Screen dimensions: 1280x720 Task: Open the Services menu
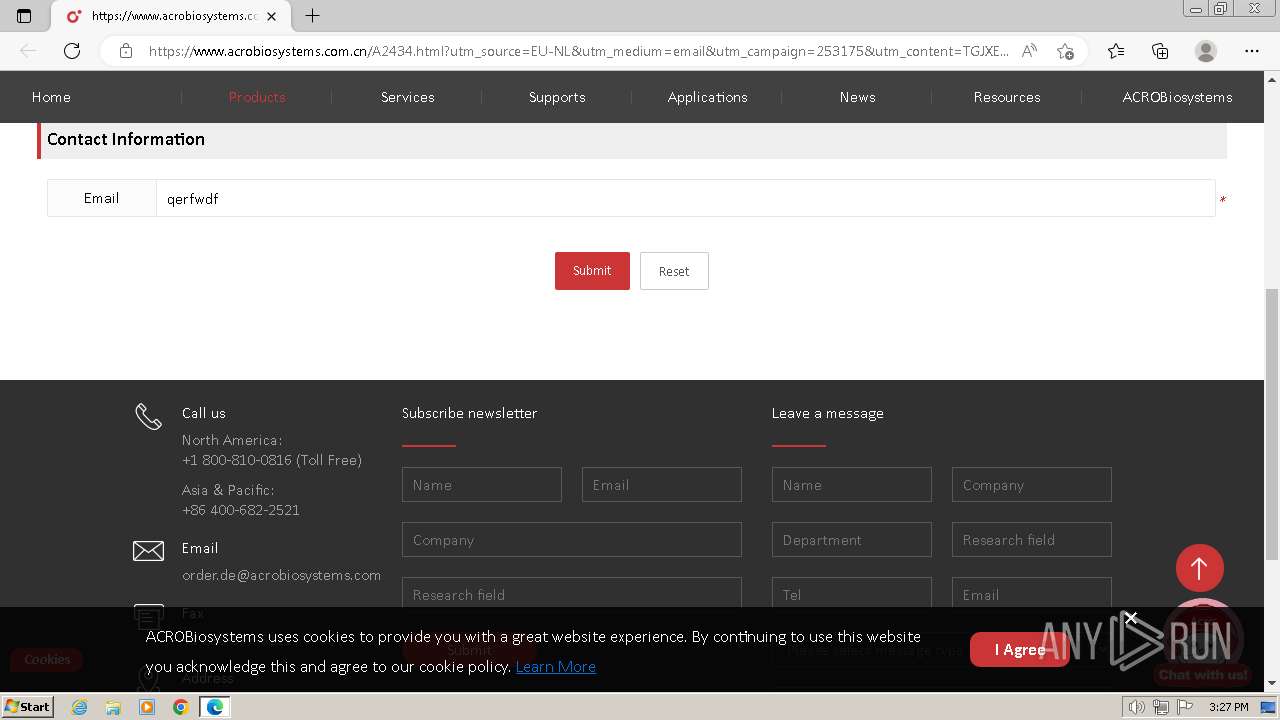[408, 97]
